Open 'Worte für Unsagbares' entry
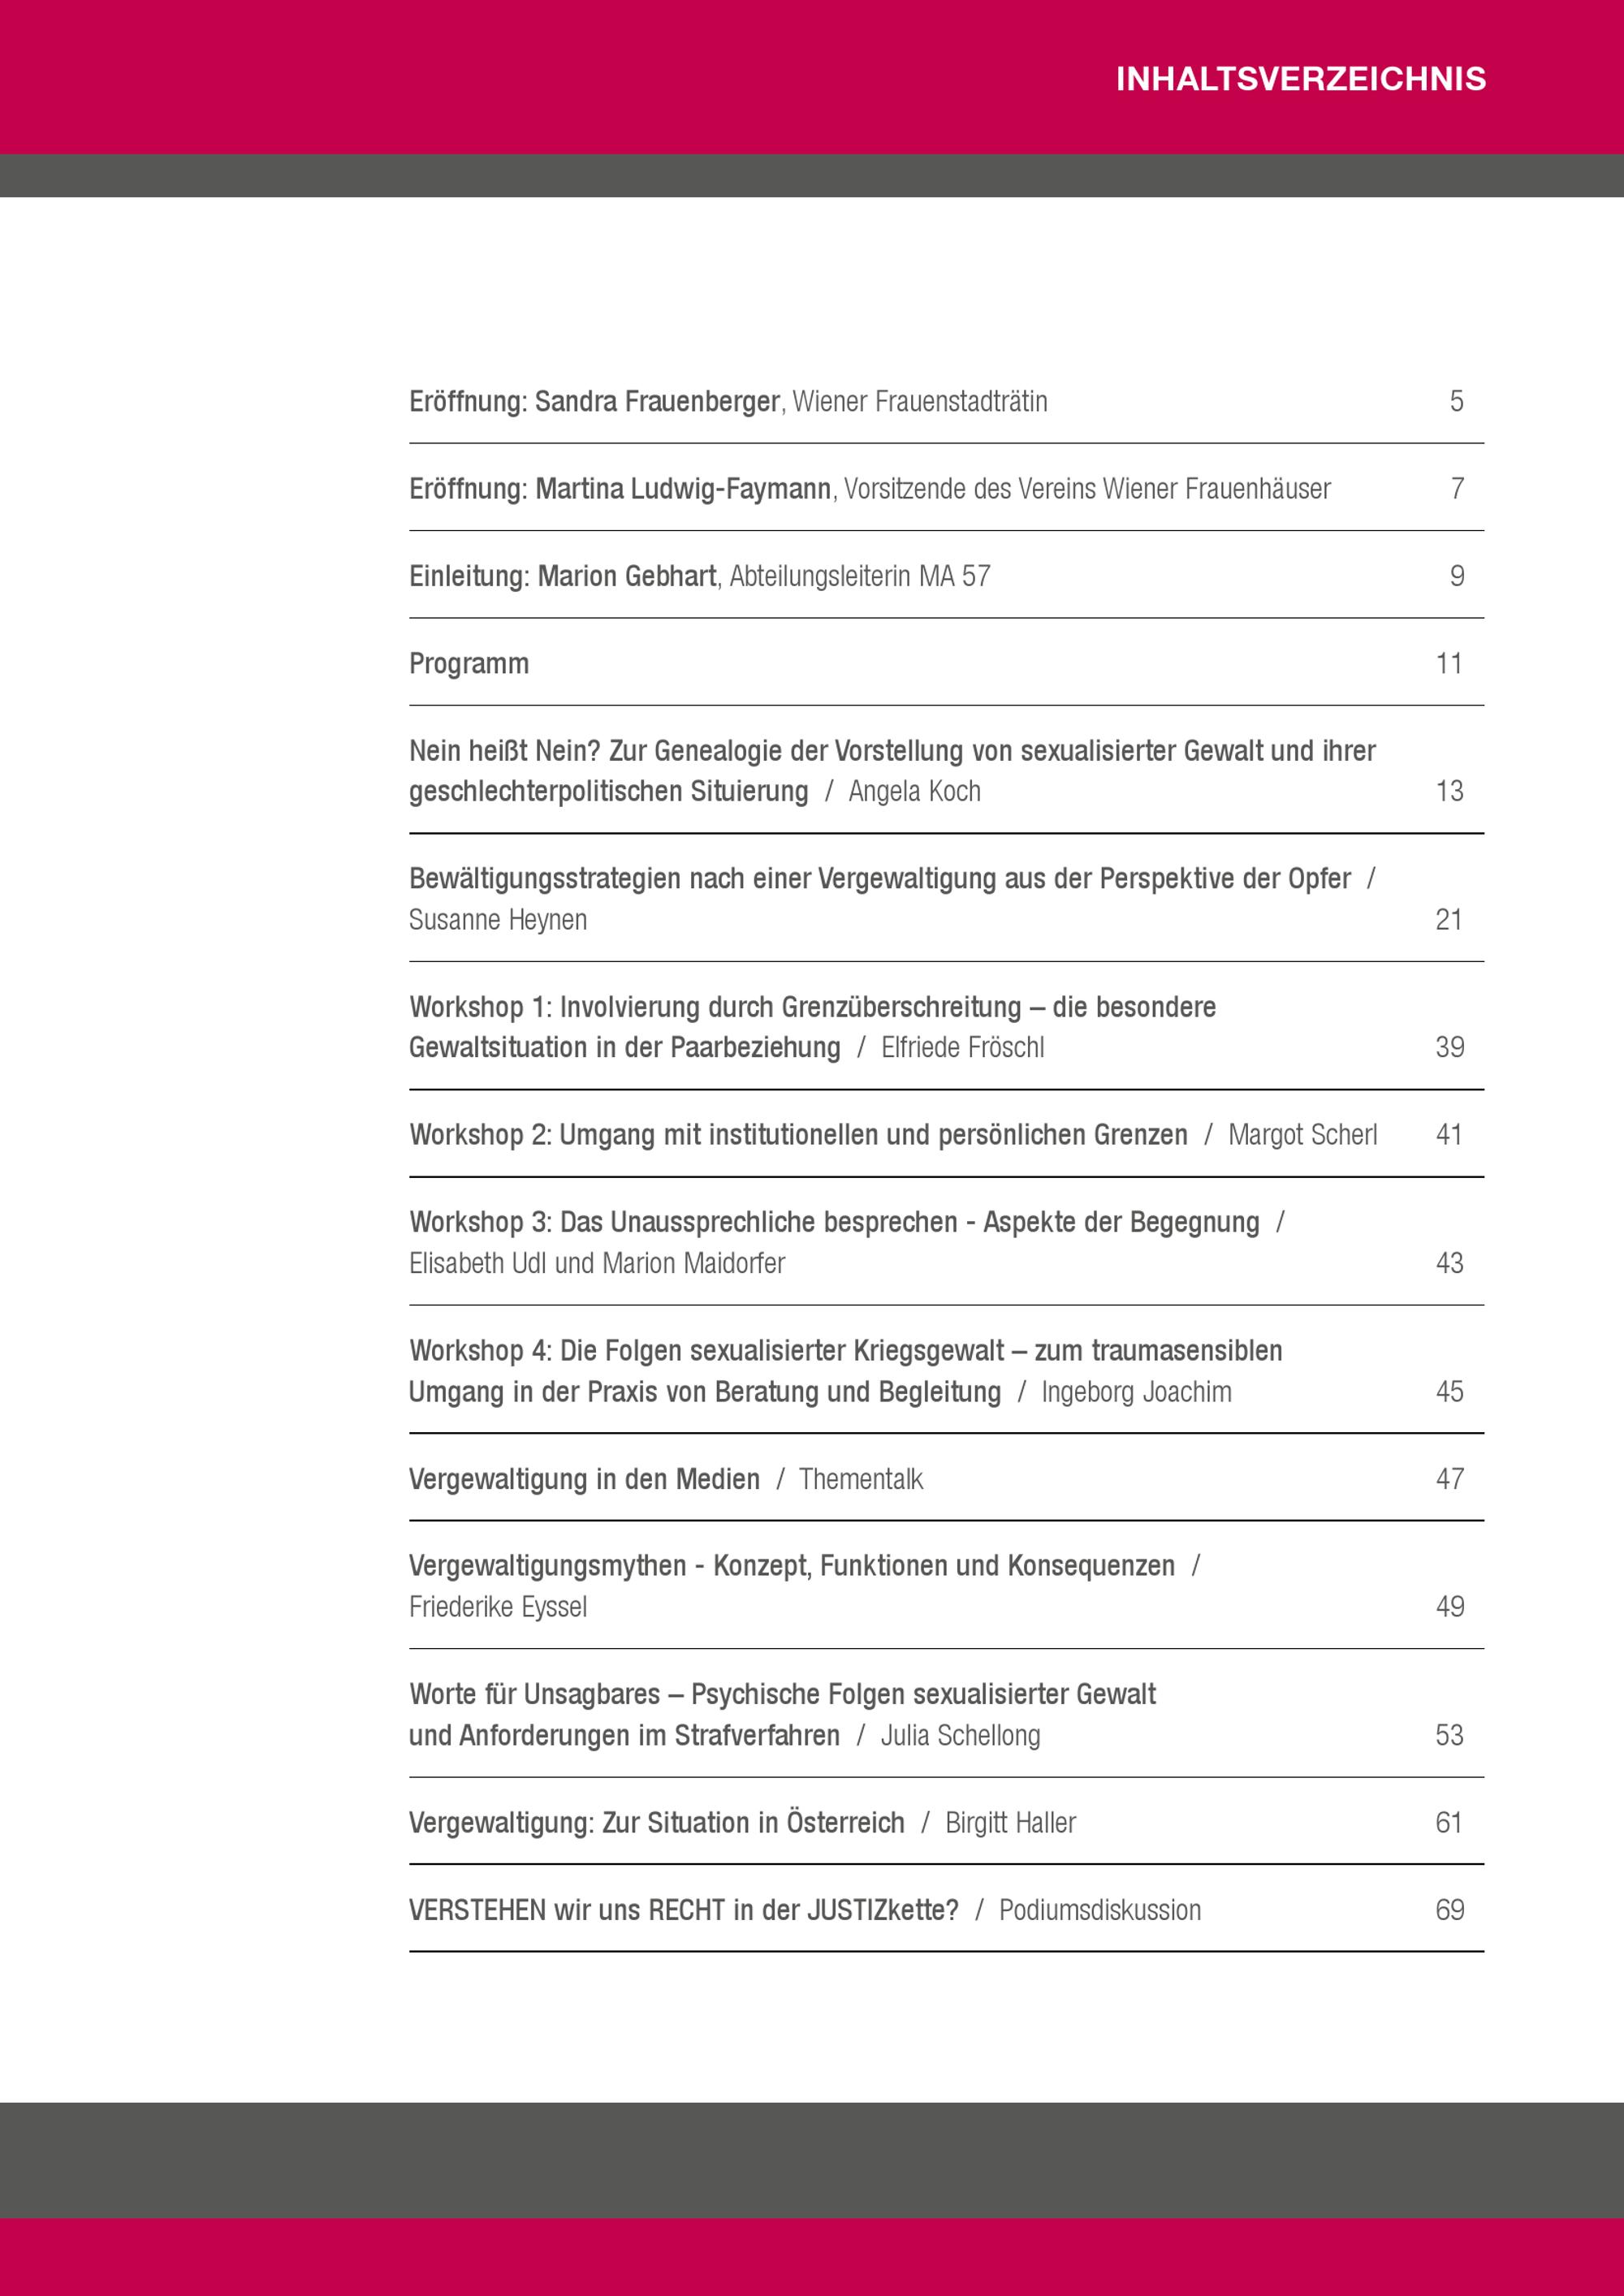Viewport: 1624px width, 2296px height. [782, 1694]
